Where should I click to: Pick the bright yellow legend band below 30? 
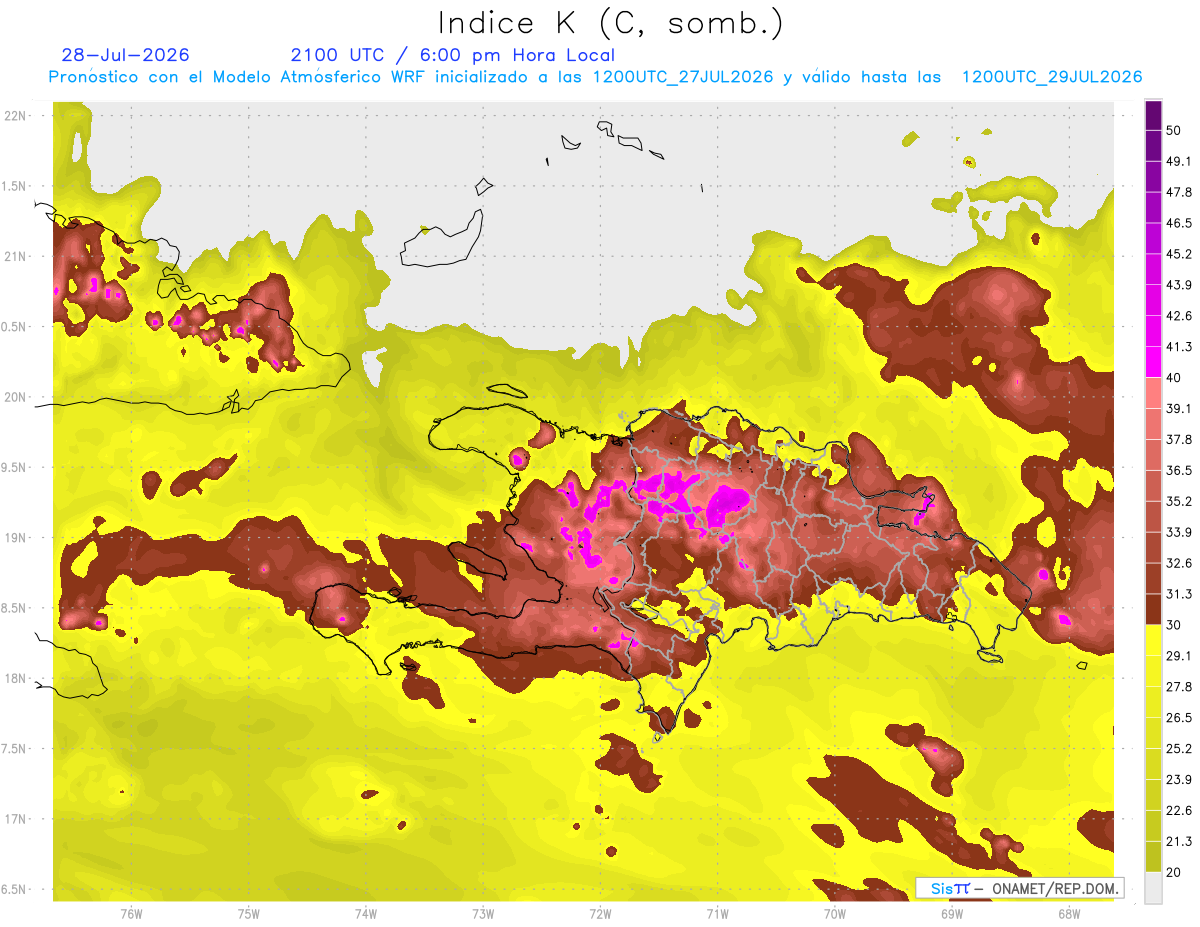[1154, 640]
